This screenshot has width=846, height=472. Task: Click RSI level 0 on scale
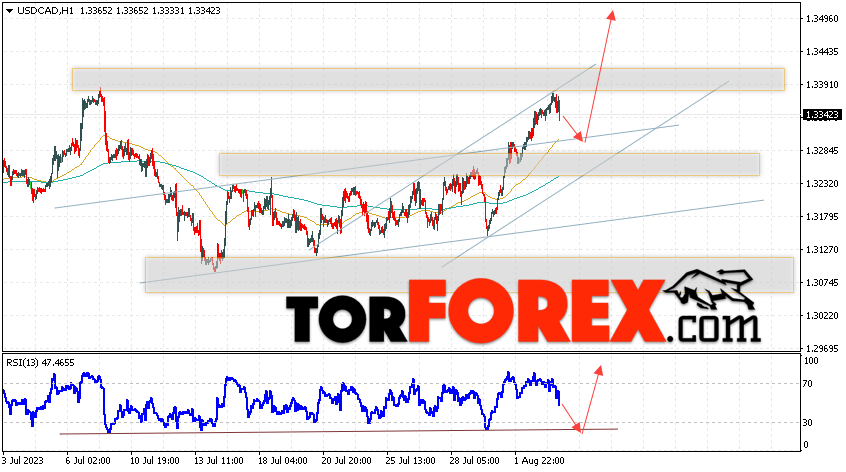(x=806, y=445)
